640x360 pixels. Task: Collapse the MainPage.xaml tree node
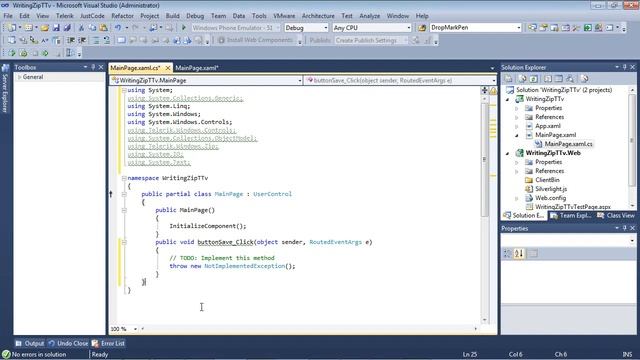[x=517, y=135]
